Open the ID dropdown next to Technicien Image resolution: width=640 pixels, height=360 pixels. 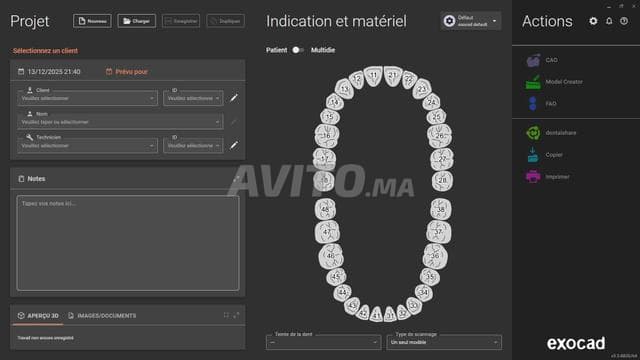coord(193,145)
